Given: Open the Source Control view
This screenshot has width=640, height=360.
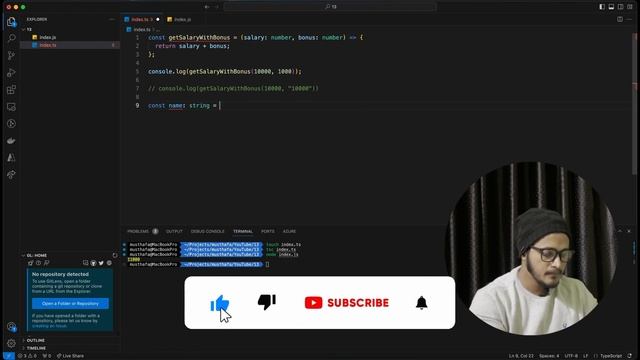Looking at the screenshot, I should pyautogui.click(x=11, y=56).
